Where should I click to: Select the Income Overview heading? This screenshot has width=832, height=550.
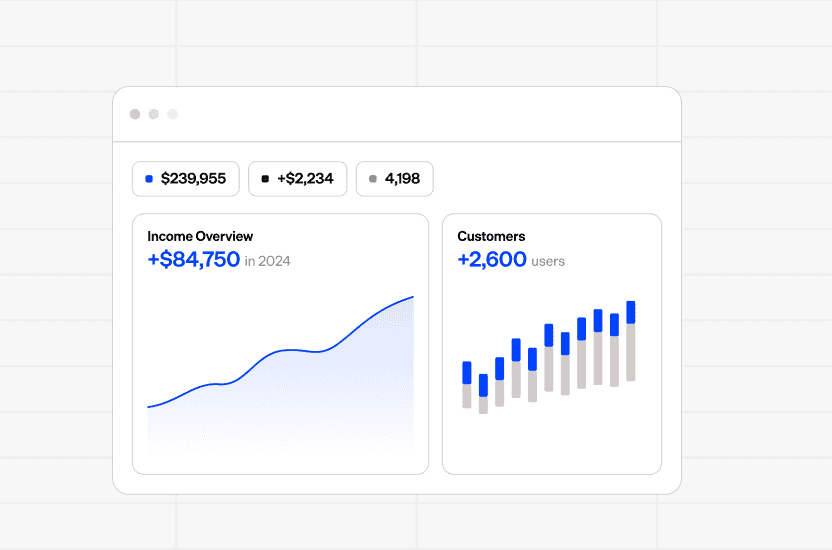pyautogui.click(x=200, y=236)
